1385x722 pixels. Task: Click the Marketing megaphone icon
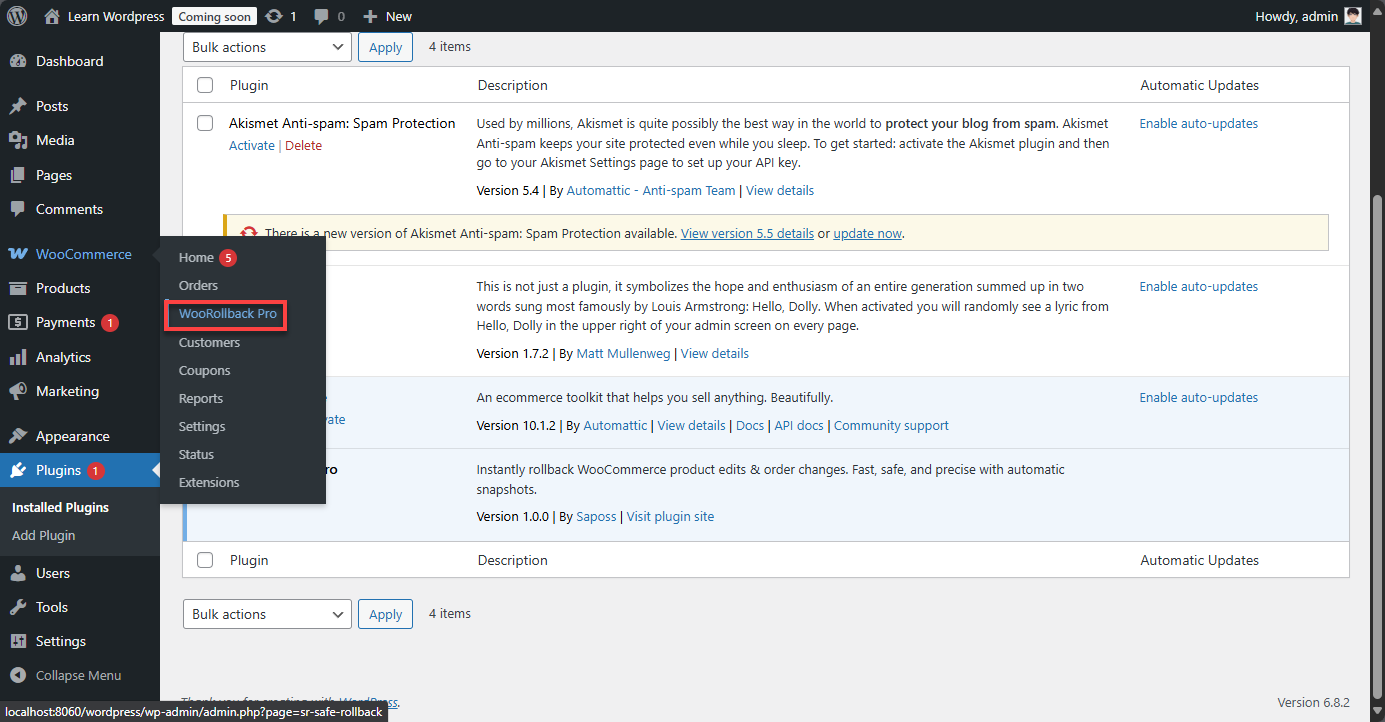[17, 391]
